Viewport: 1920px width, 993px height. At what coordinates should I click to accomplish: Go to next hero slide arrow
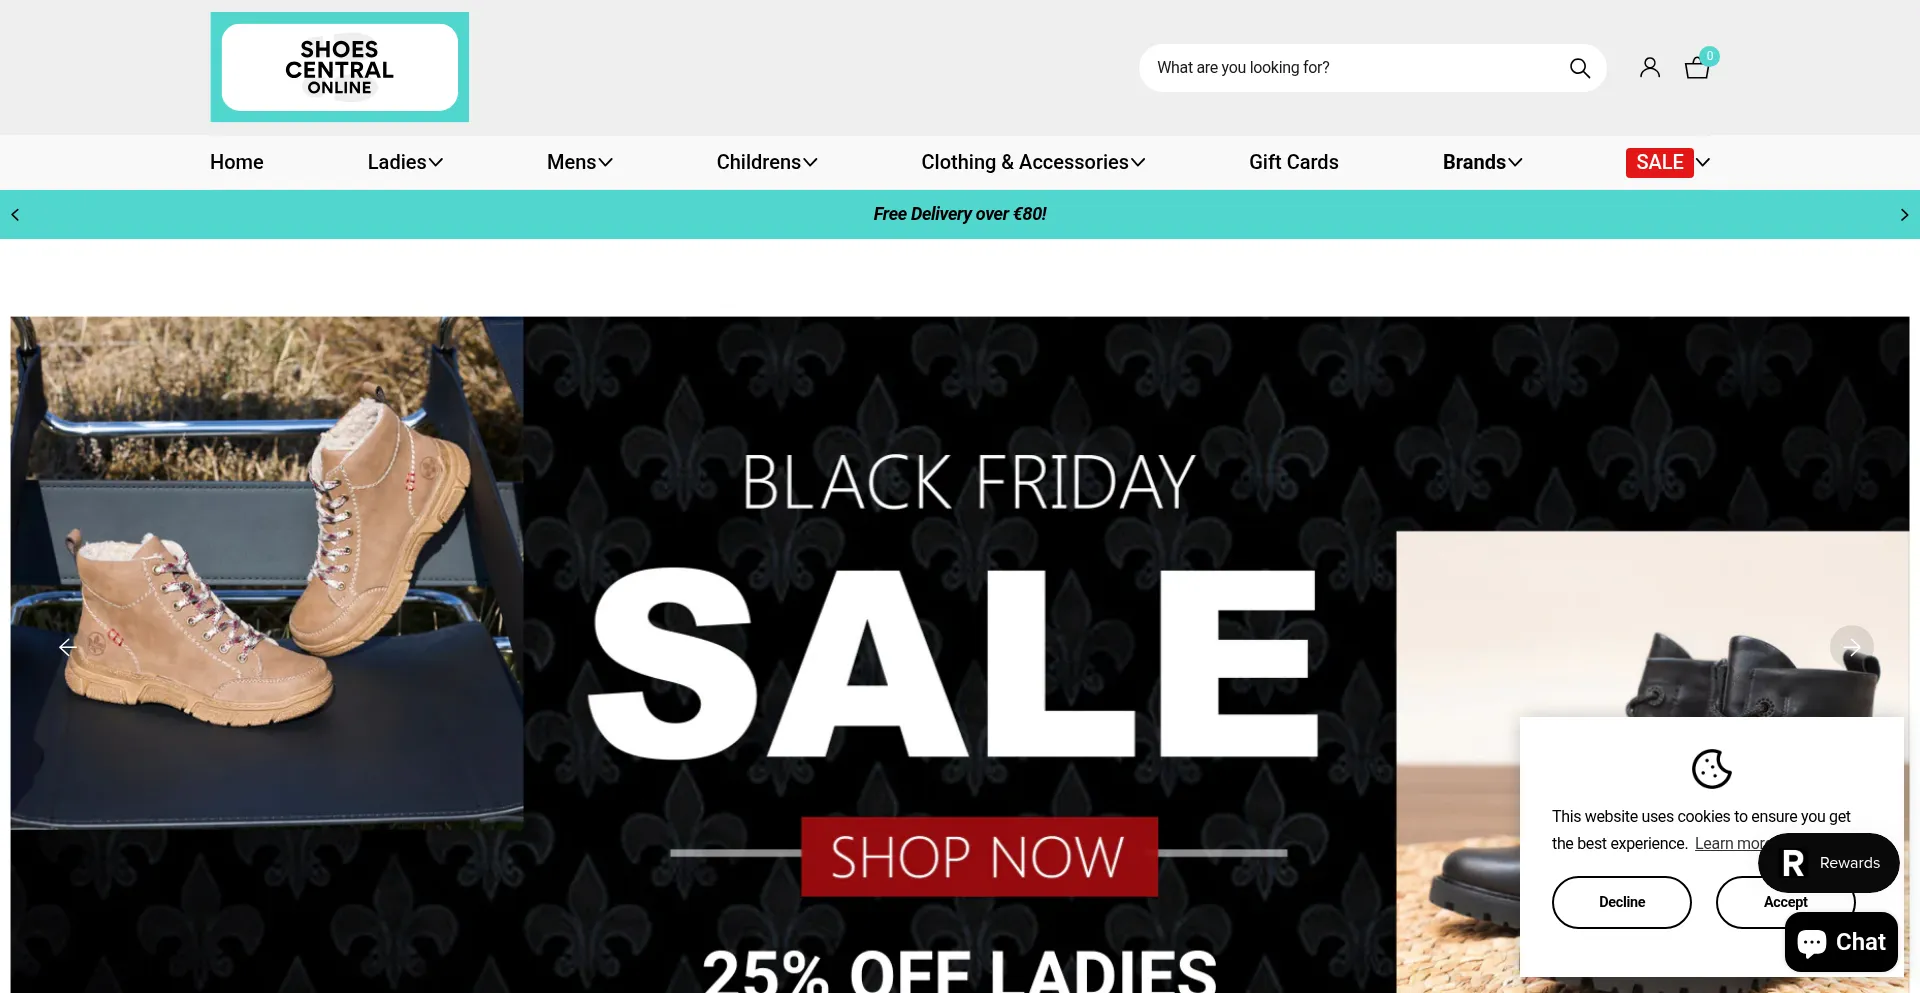[1852, 647]
